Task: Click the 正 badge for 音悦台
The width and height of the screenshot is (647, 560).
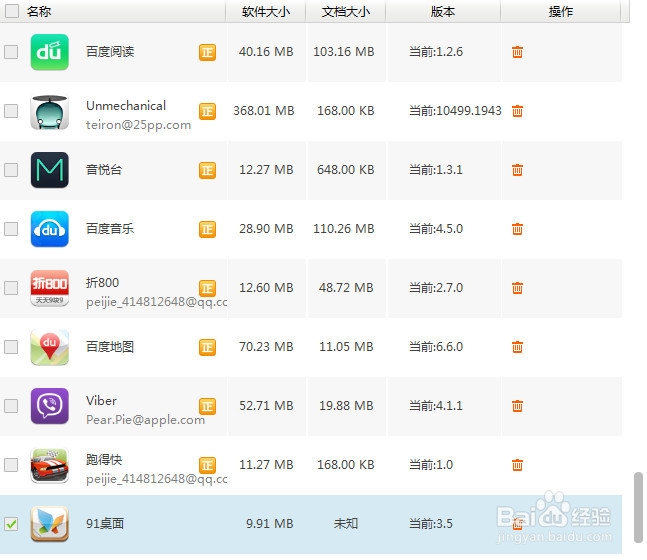Action: [207, 170]
